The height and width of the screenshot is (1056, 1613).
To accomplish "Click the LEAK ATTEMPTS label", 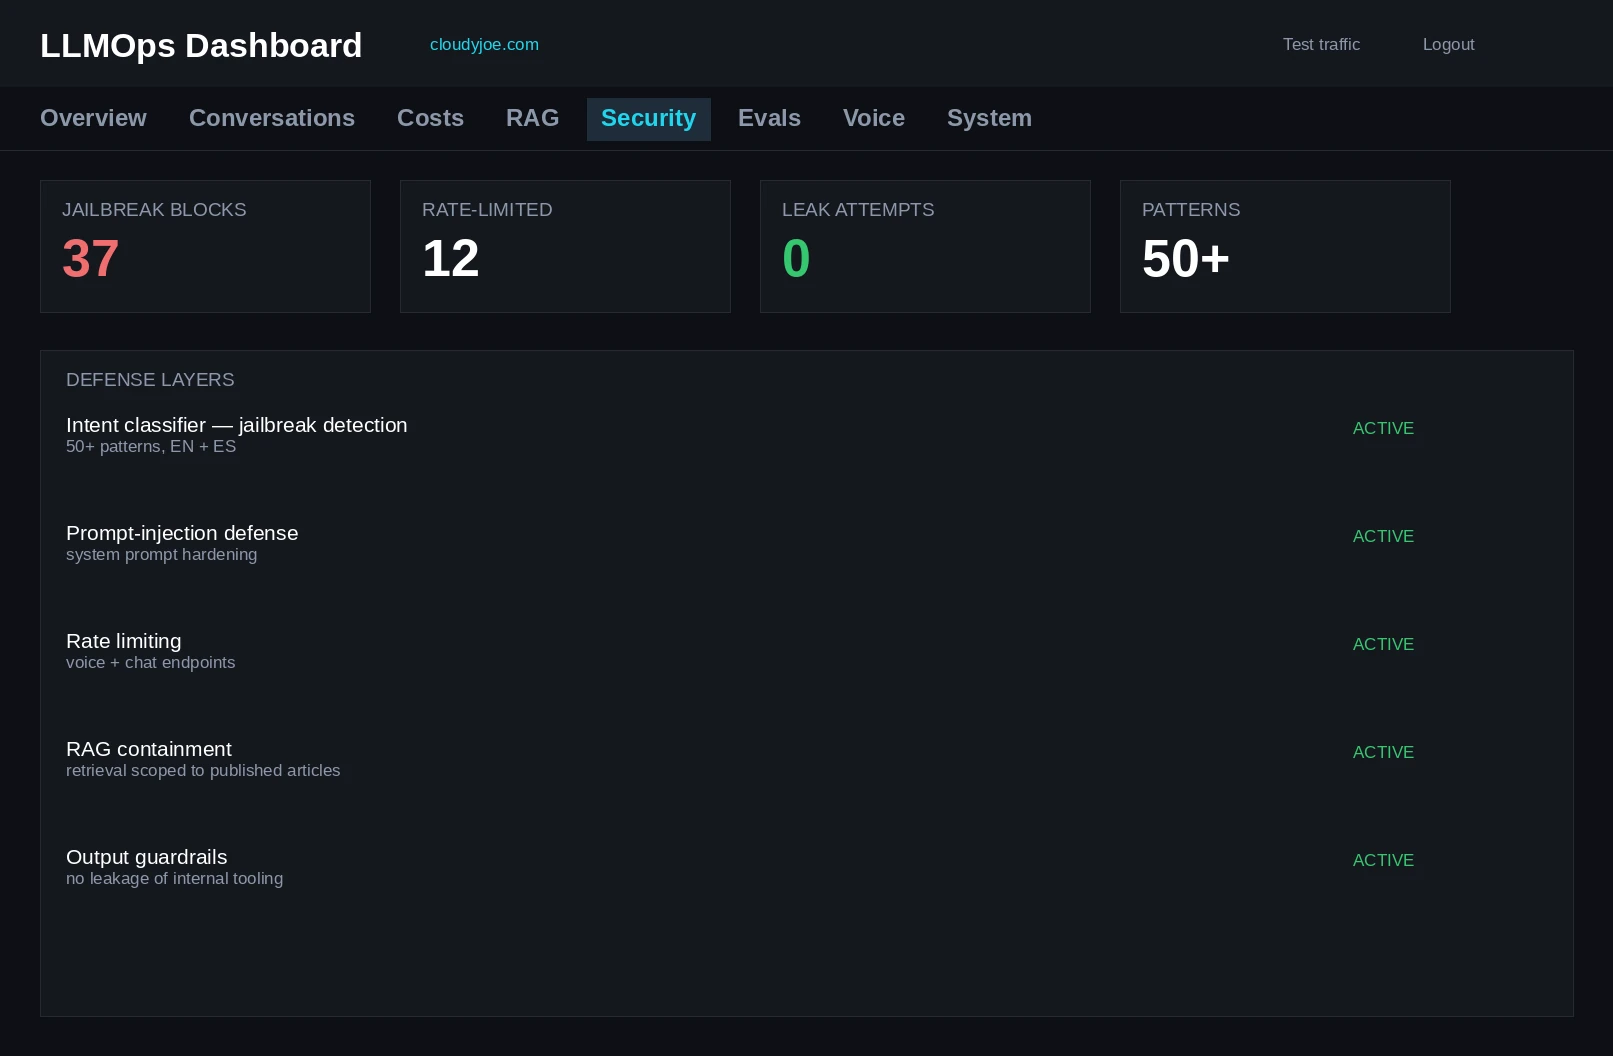I will coord(858,209).
